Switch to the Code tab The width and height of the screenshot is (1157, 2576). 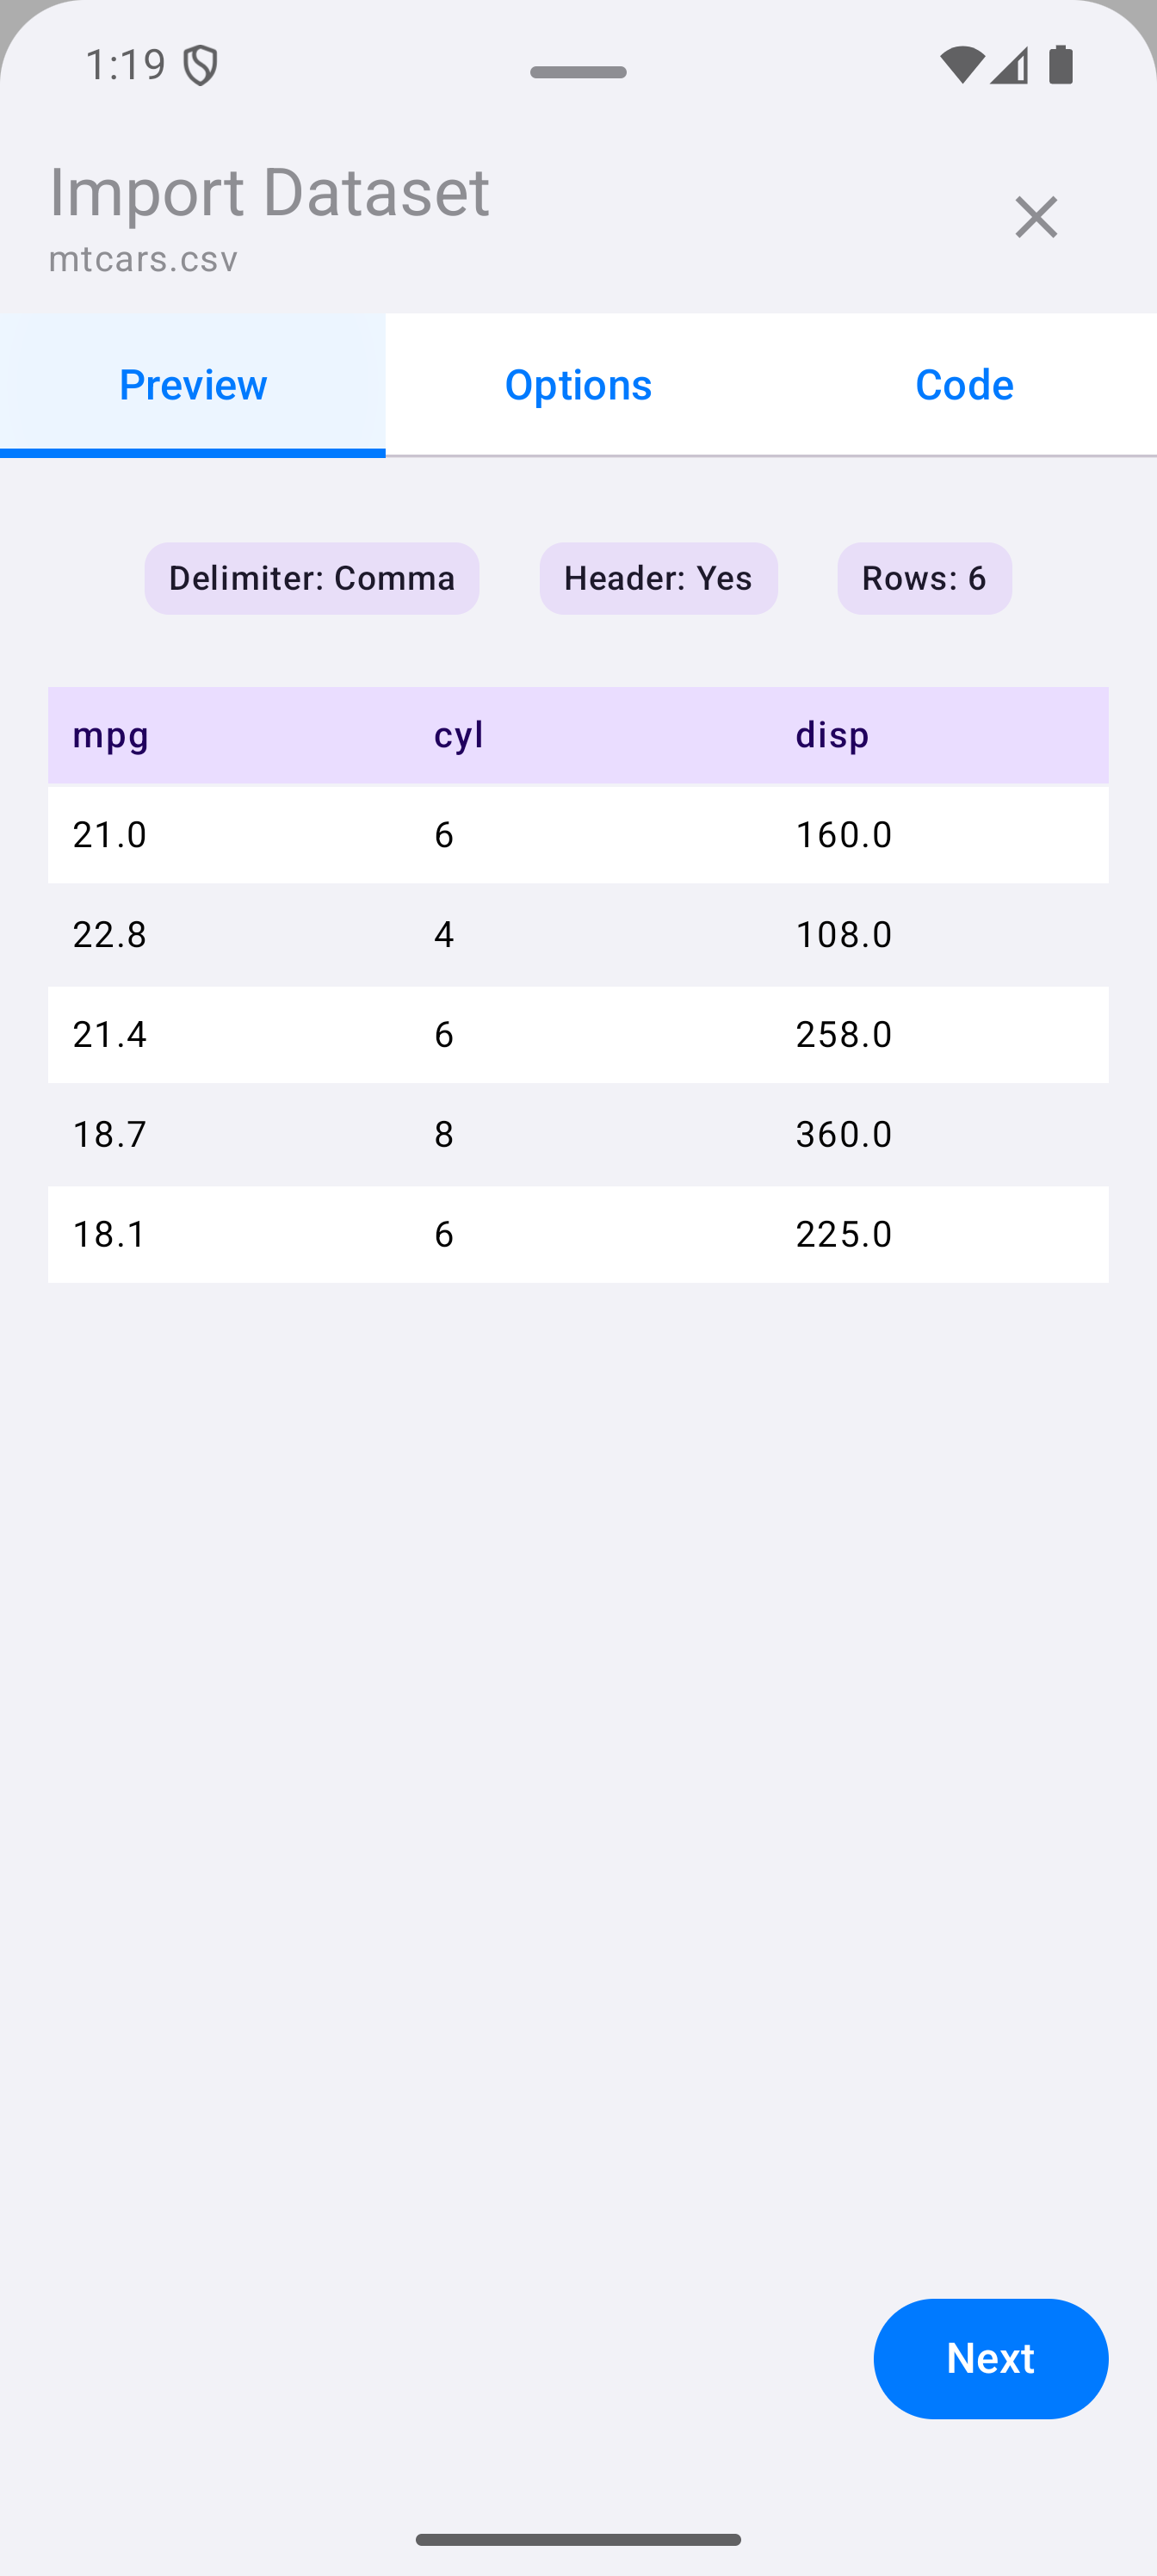(x=964, y=385)
